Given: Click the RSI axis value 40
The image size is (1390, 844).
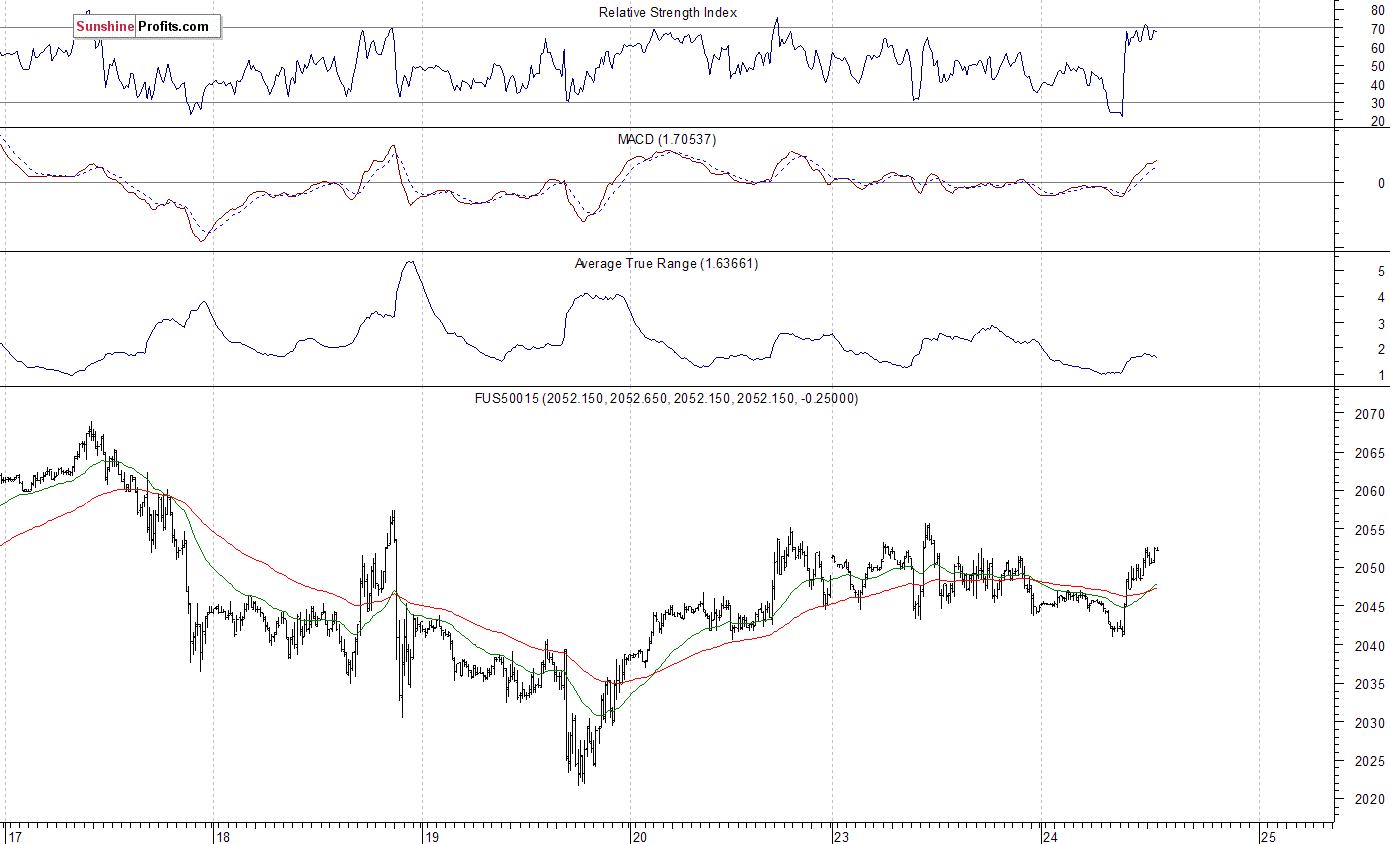Looking at the screenshot, I should (1377, 85).
